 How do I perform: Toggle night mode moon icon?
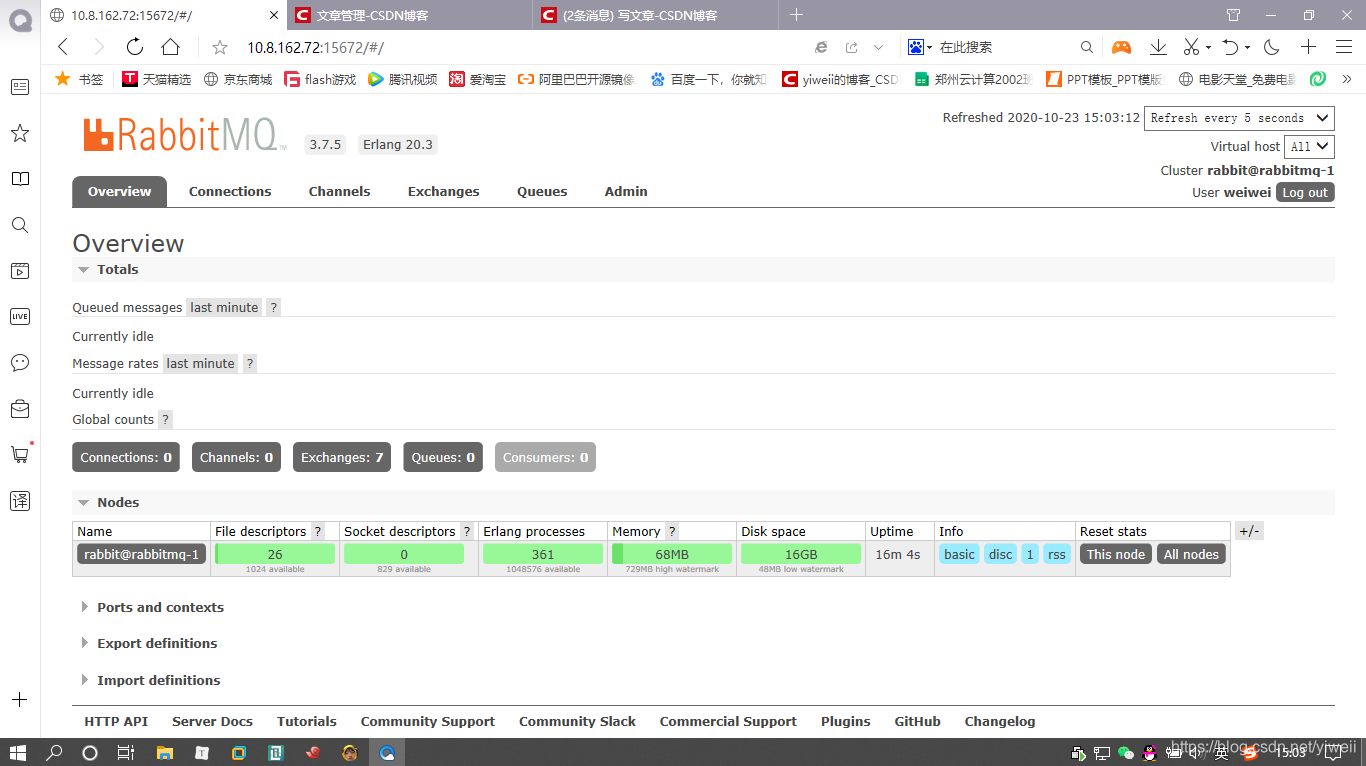pyautogui.click(x=1272, y=47)
